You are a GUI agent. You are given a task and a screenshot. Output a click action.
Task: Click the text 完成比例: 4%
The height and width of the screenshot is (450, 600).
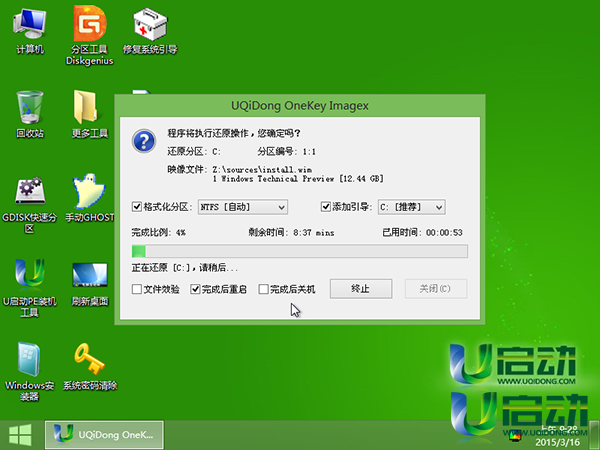coord(158,232)
